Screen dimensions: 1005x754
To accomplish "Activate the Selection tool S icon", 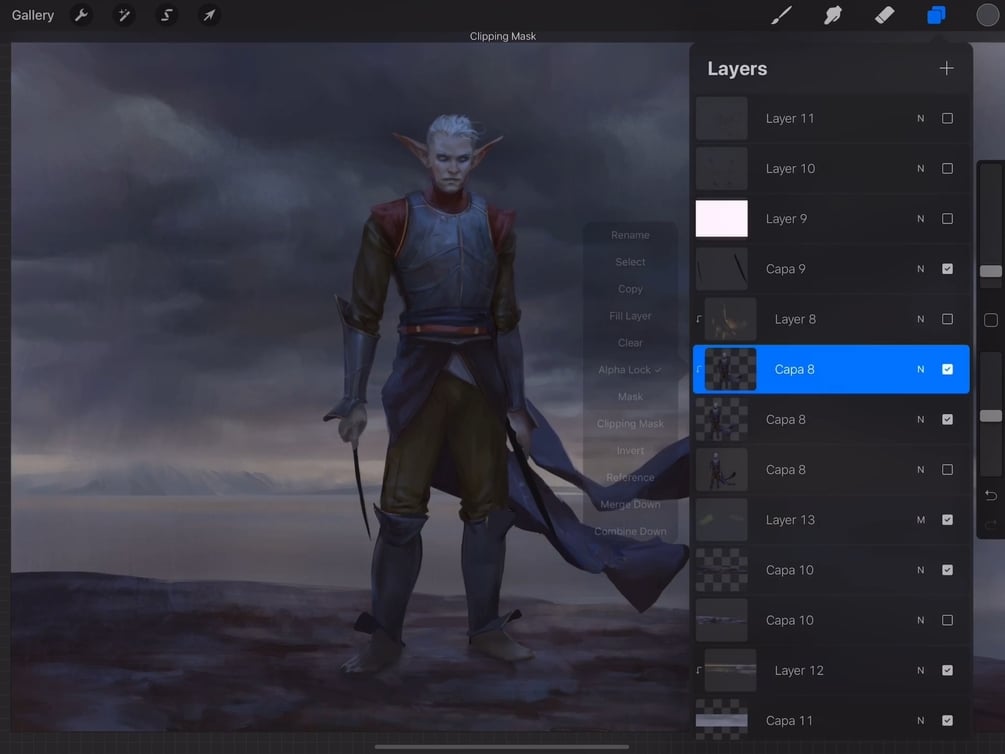I will [167, 15].
